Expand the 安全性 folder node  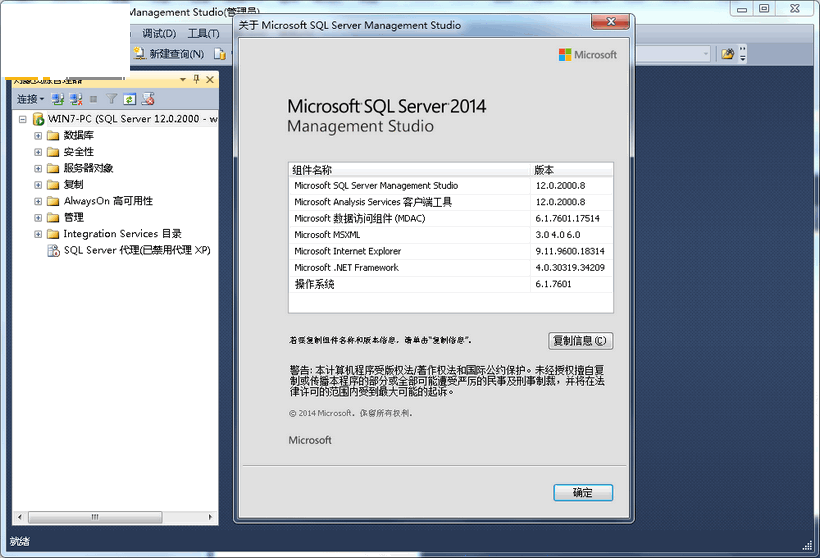[38, 152]
